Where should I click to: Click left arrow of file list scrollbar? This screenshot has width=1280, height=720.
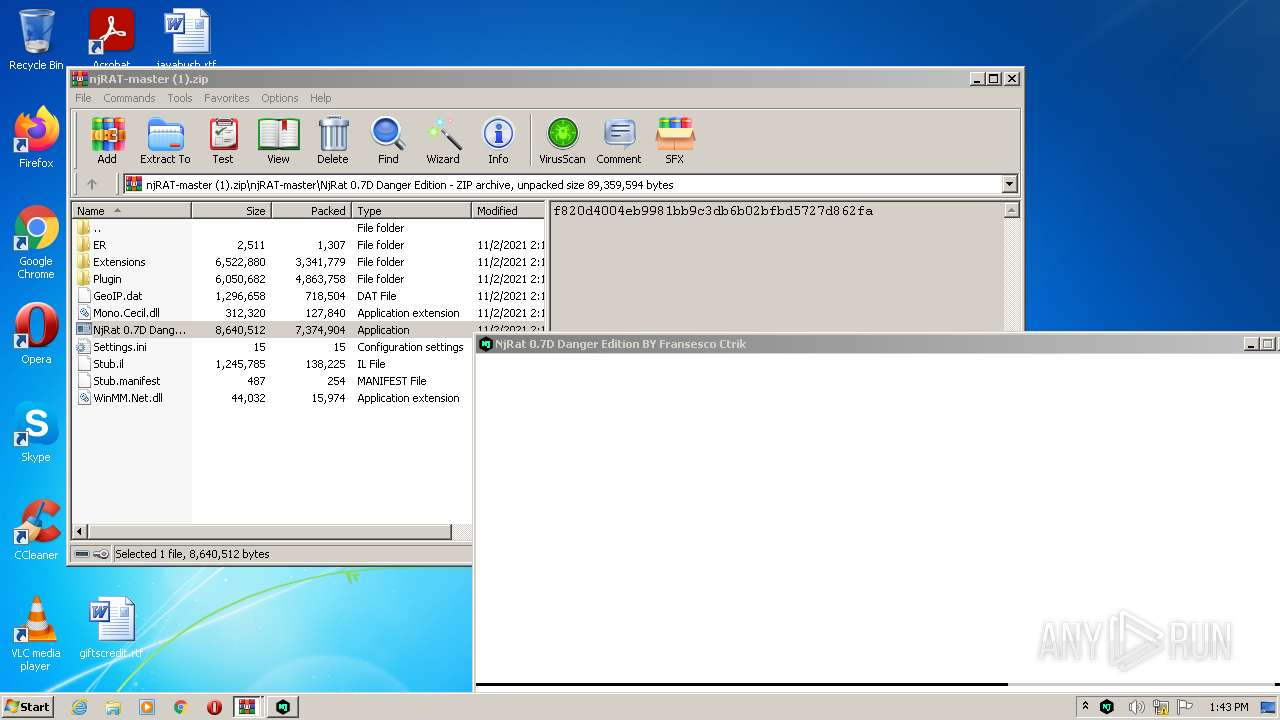[81, 532]
